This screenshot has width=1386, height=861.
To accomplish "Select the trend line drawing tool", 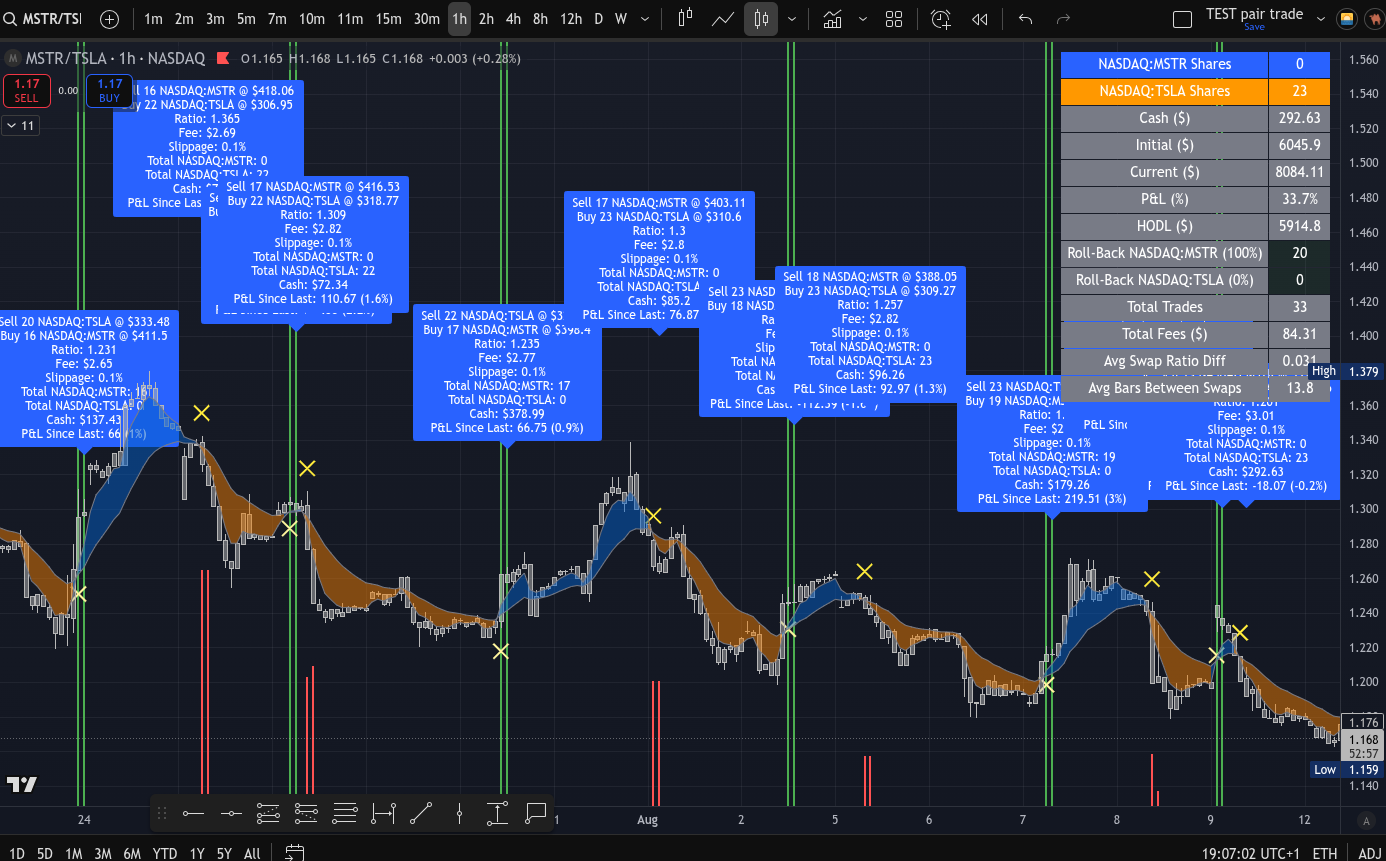I will (421, 813).
